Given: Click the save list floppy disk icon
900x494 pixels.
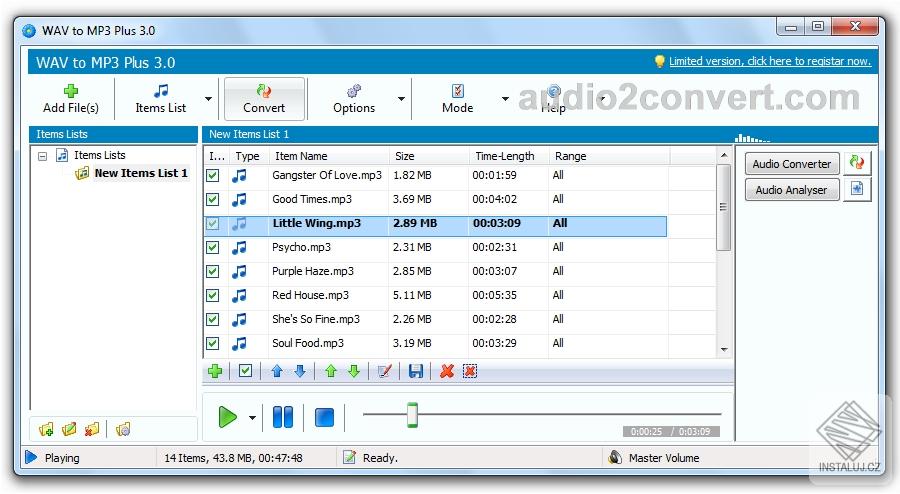Looking at the screenshot, I should [x=416, y=371].
